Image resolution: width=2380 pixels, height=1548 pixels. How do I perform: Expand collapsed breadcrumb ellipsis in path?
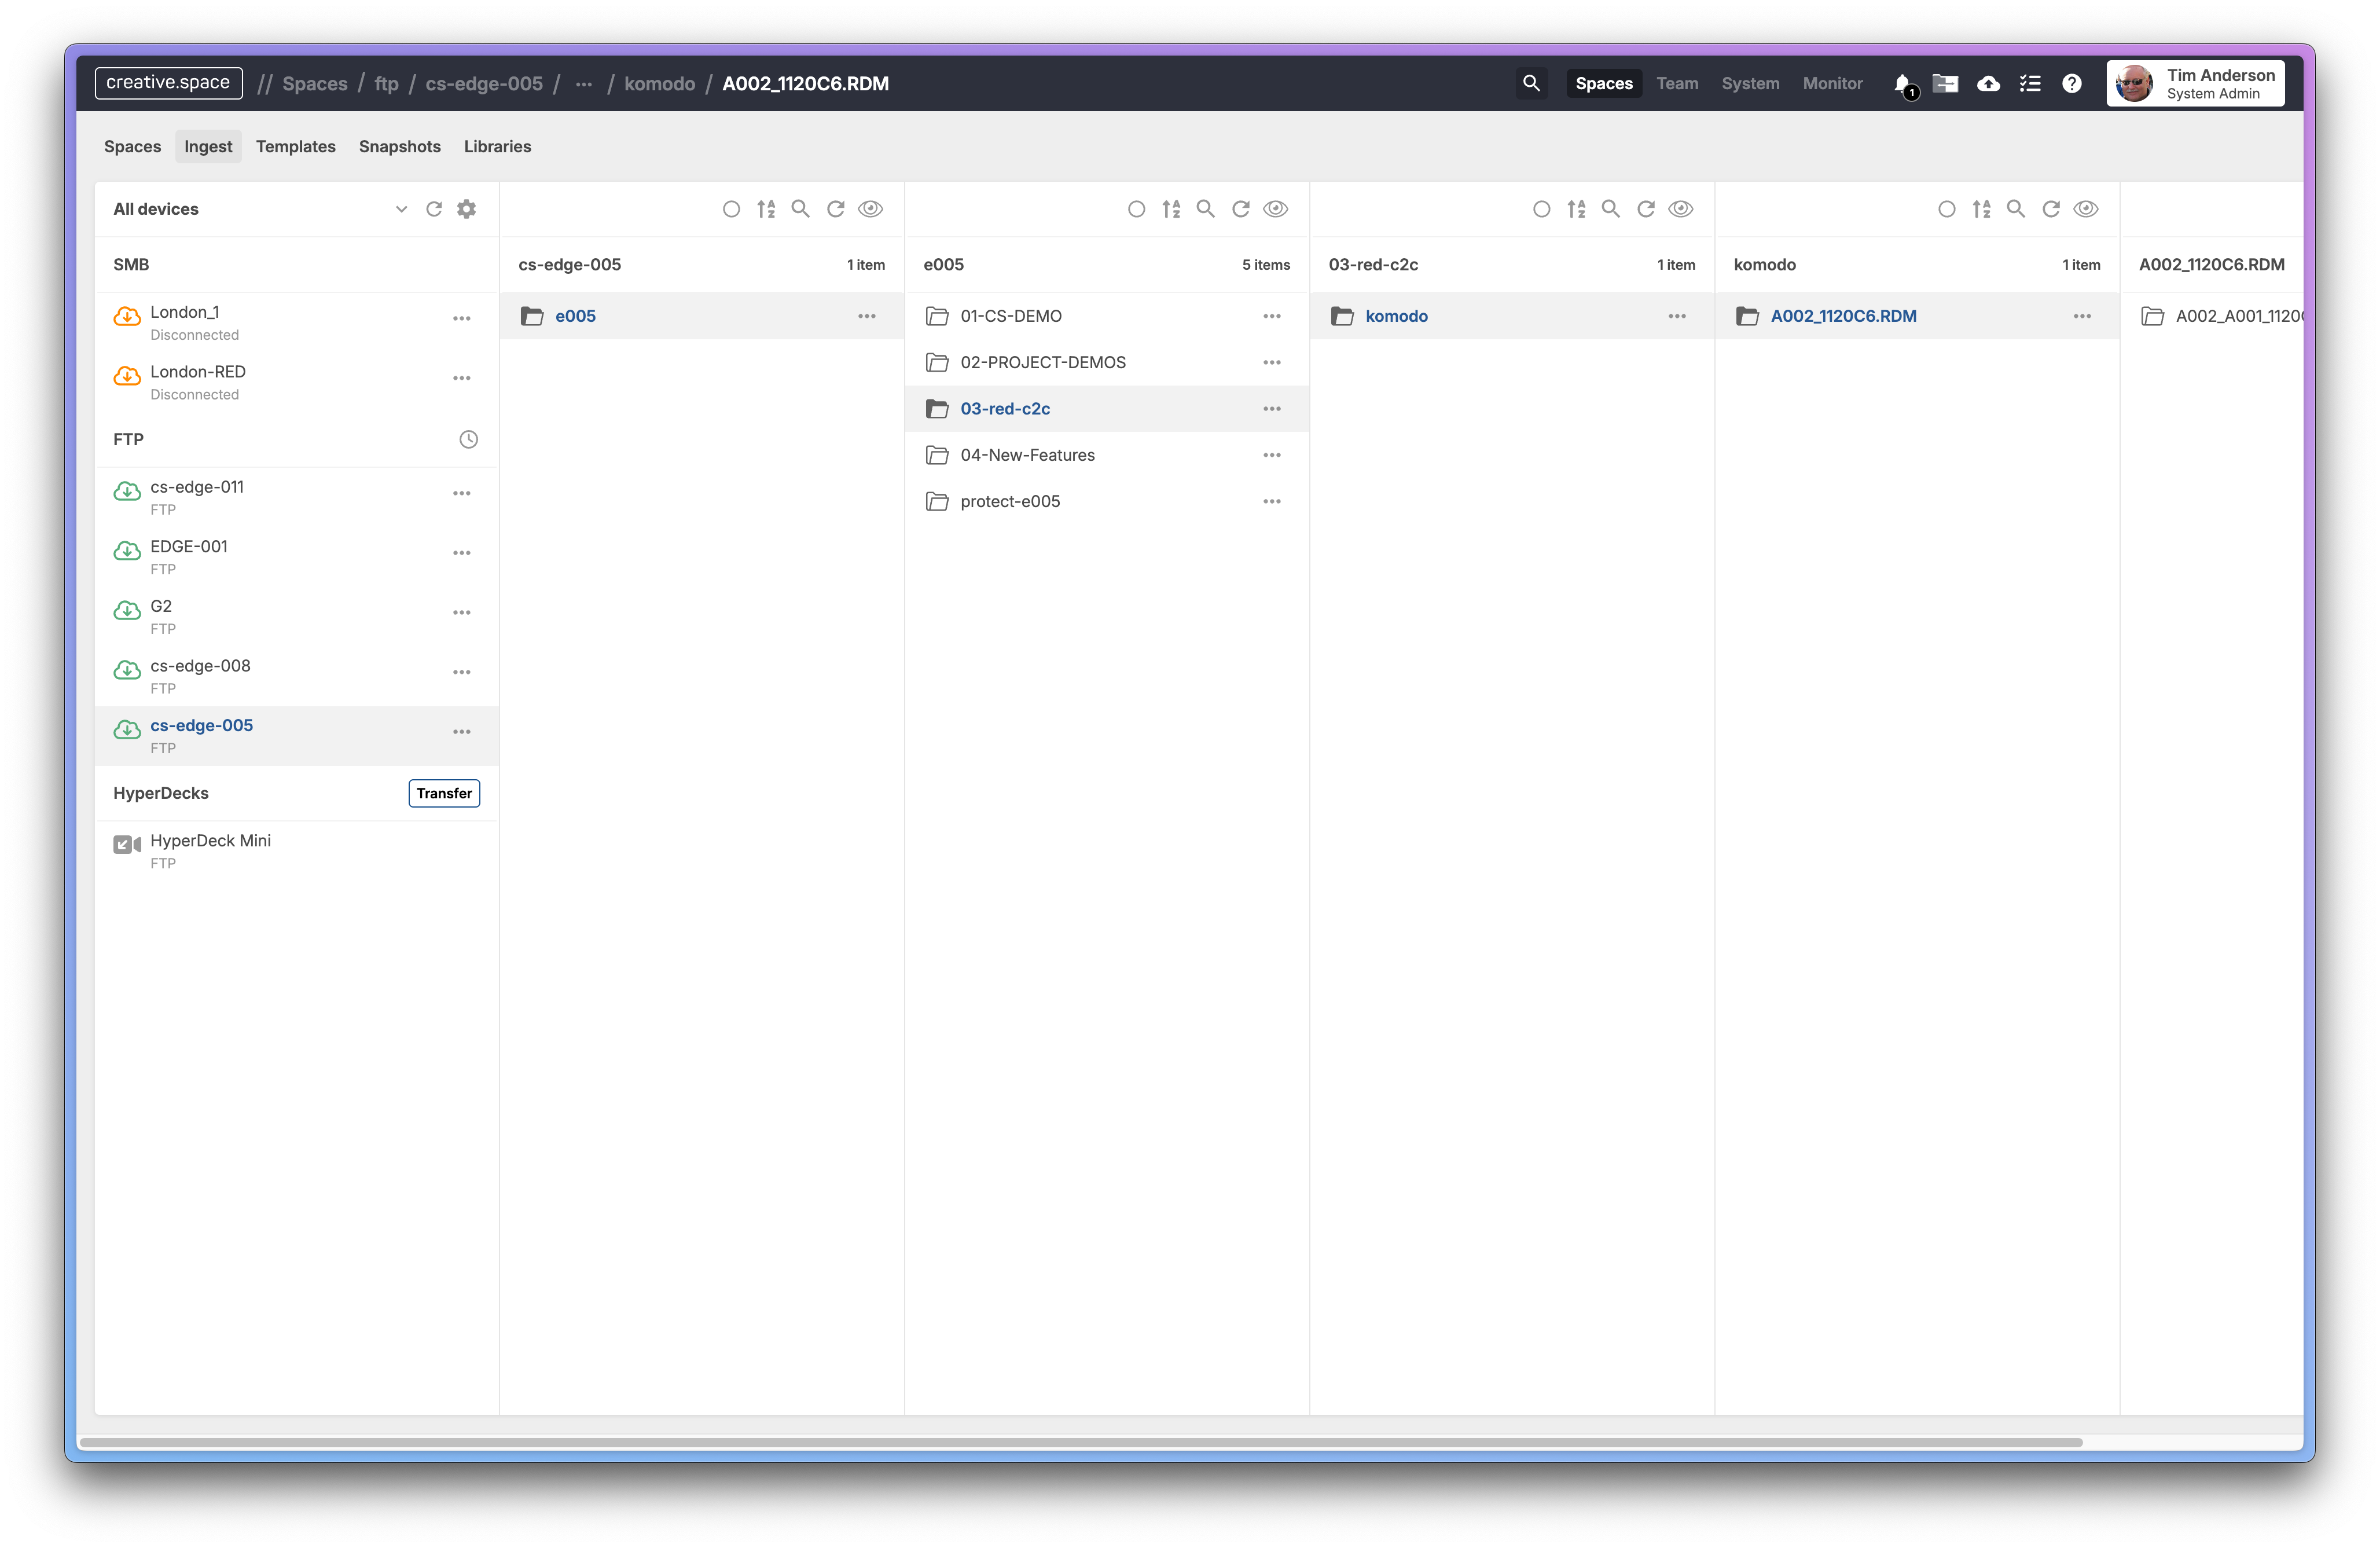(584, 84)
